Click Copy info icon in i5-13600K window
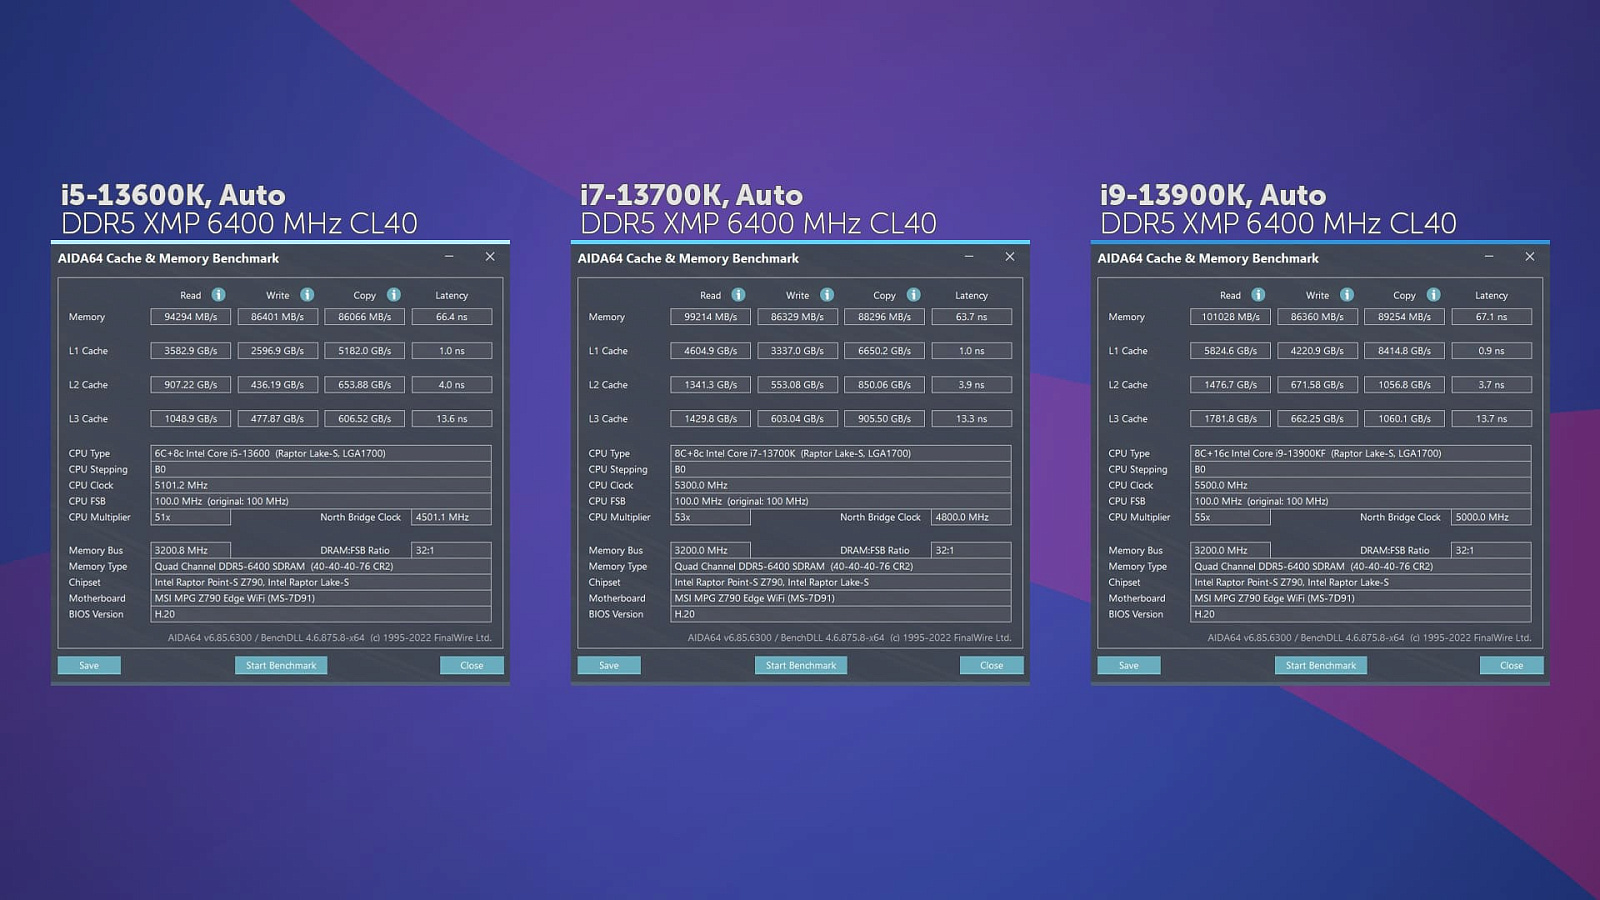Screen dimensions: 1600x900 (x=394, y=295)
